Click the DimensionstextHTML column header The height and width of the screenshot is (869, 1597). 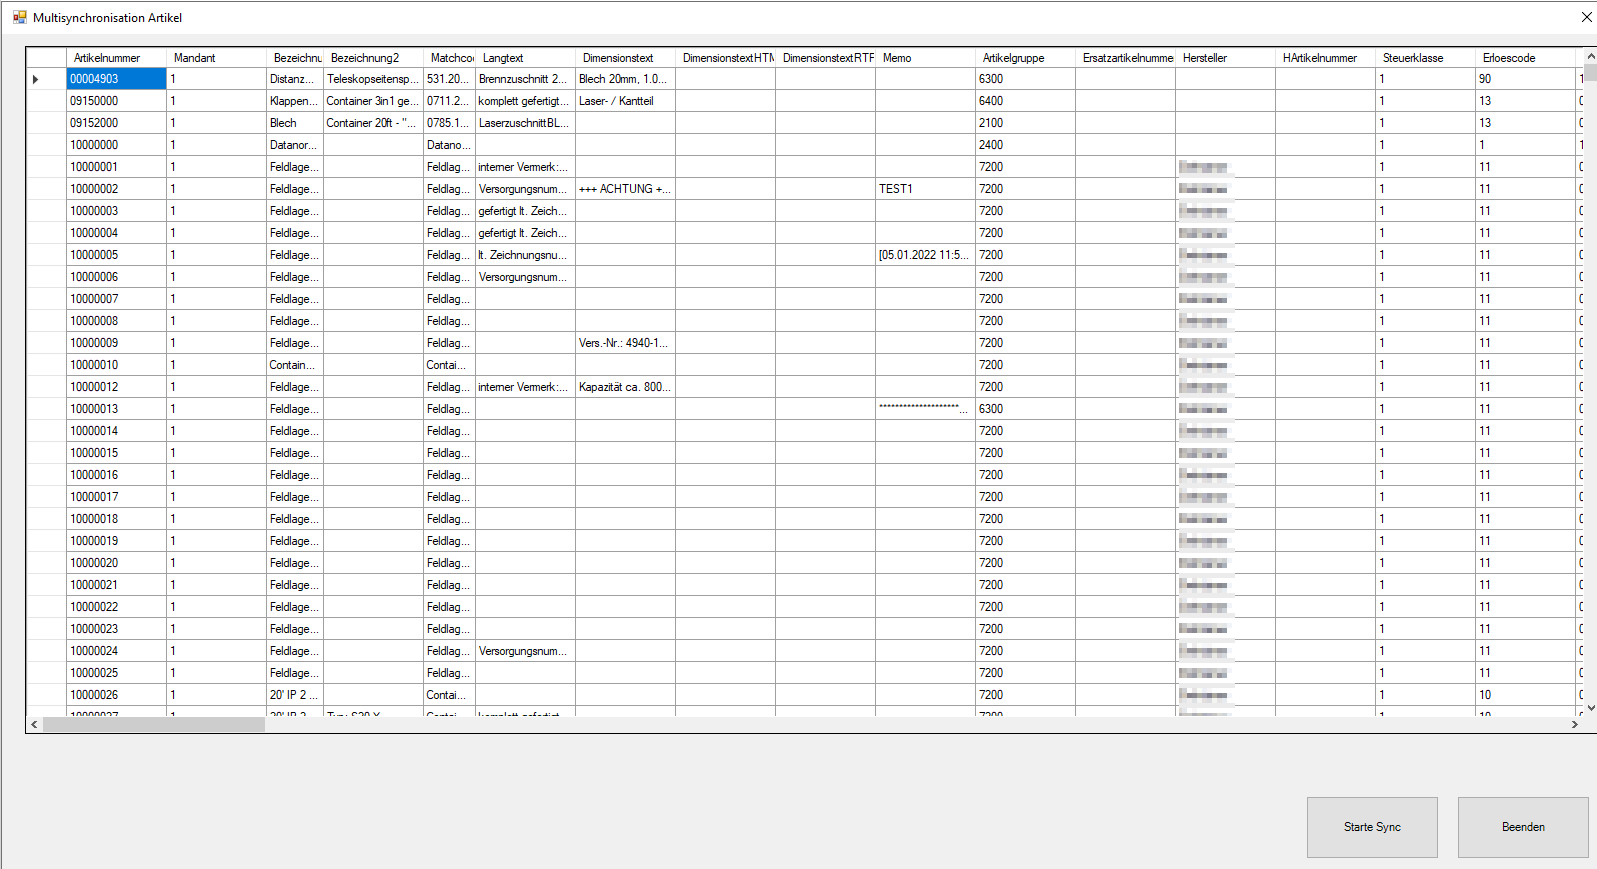725,58
